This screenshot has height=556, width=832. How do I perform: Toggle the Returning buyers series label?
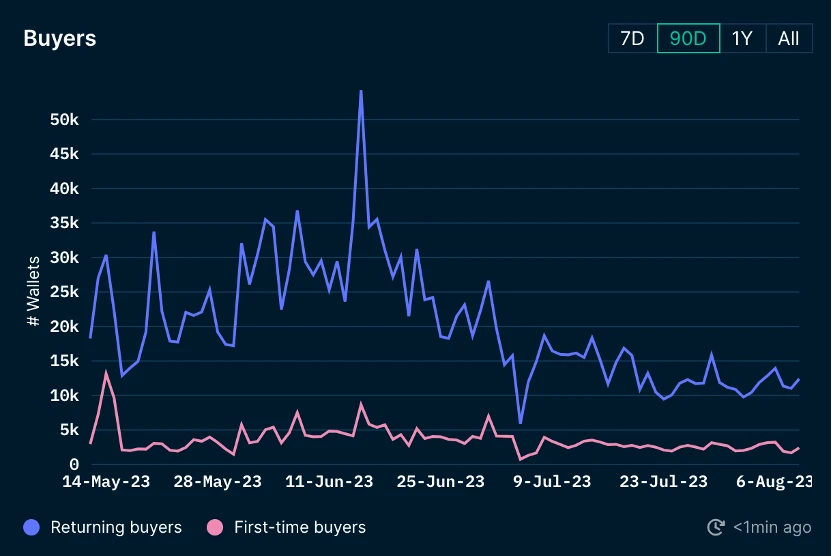coord(116,527)
